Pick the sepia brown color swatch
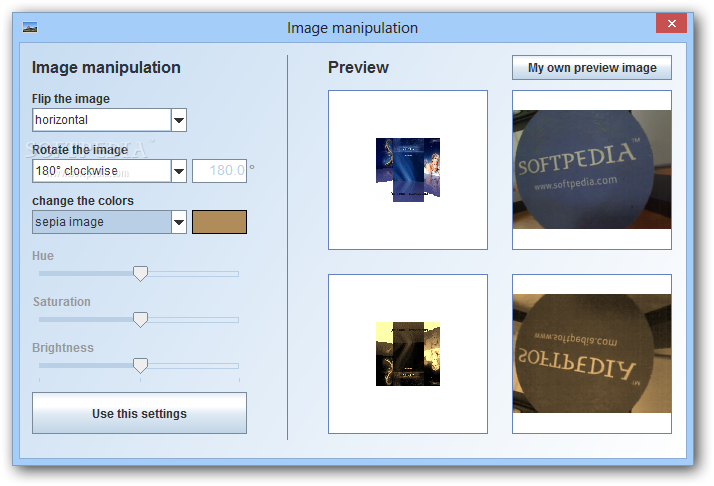The image size is (714, 486). [x=219, y=222]
